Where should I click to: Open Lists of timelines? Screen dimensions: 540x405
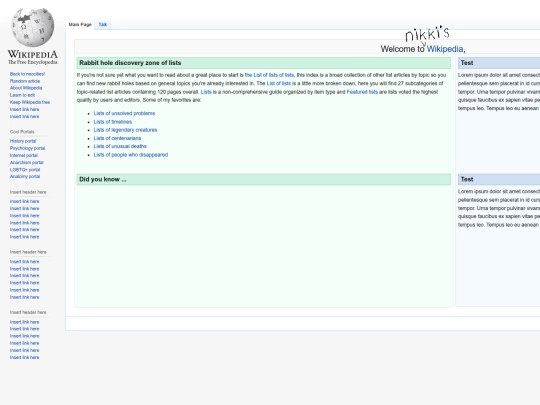113,122
